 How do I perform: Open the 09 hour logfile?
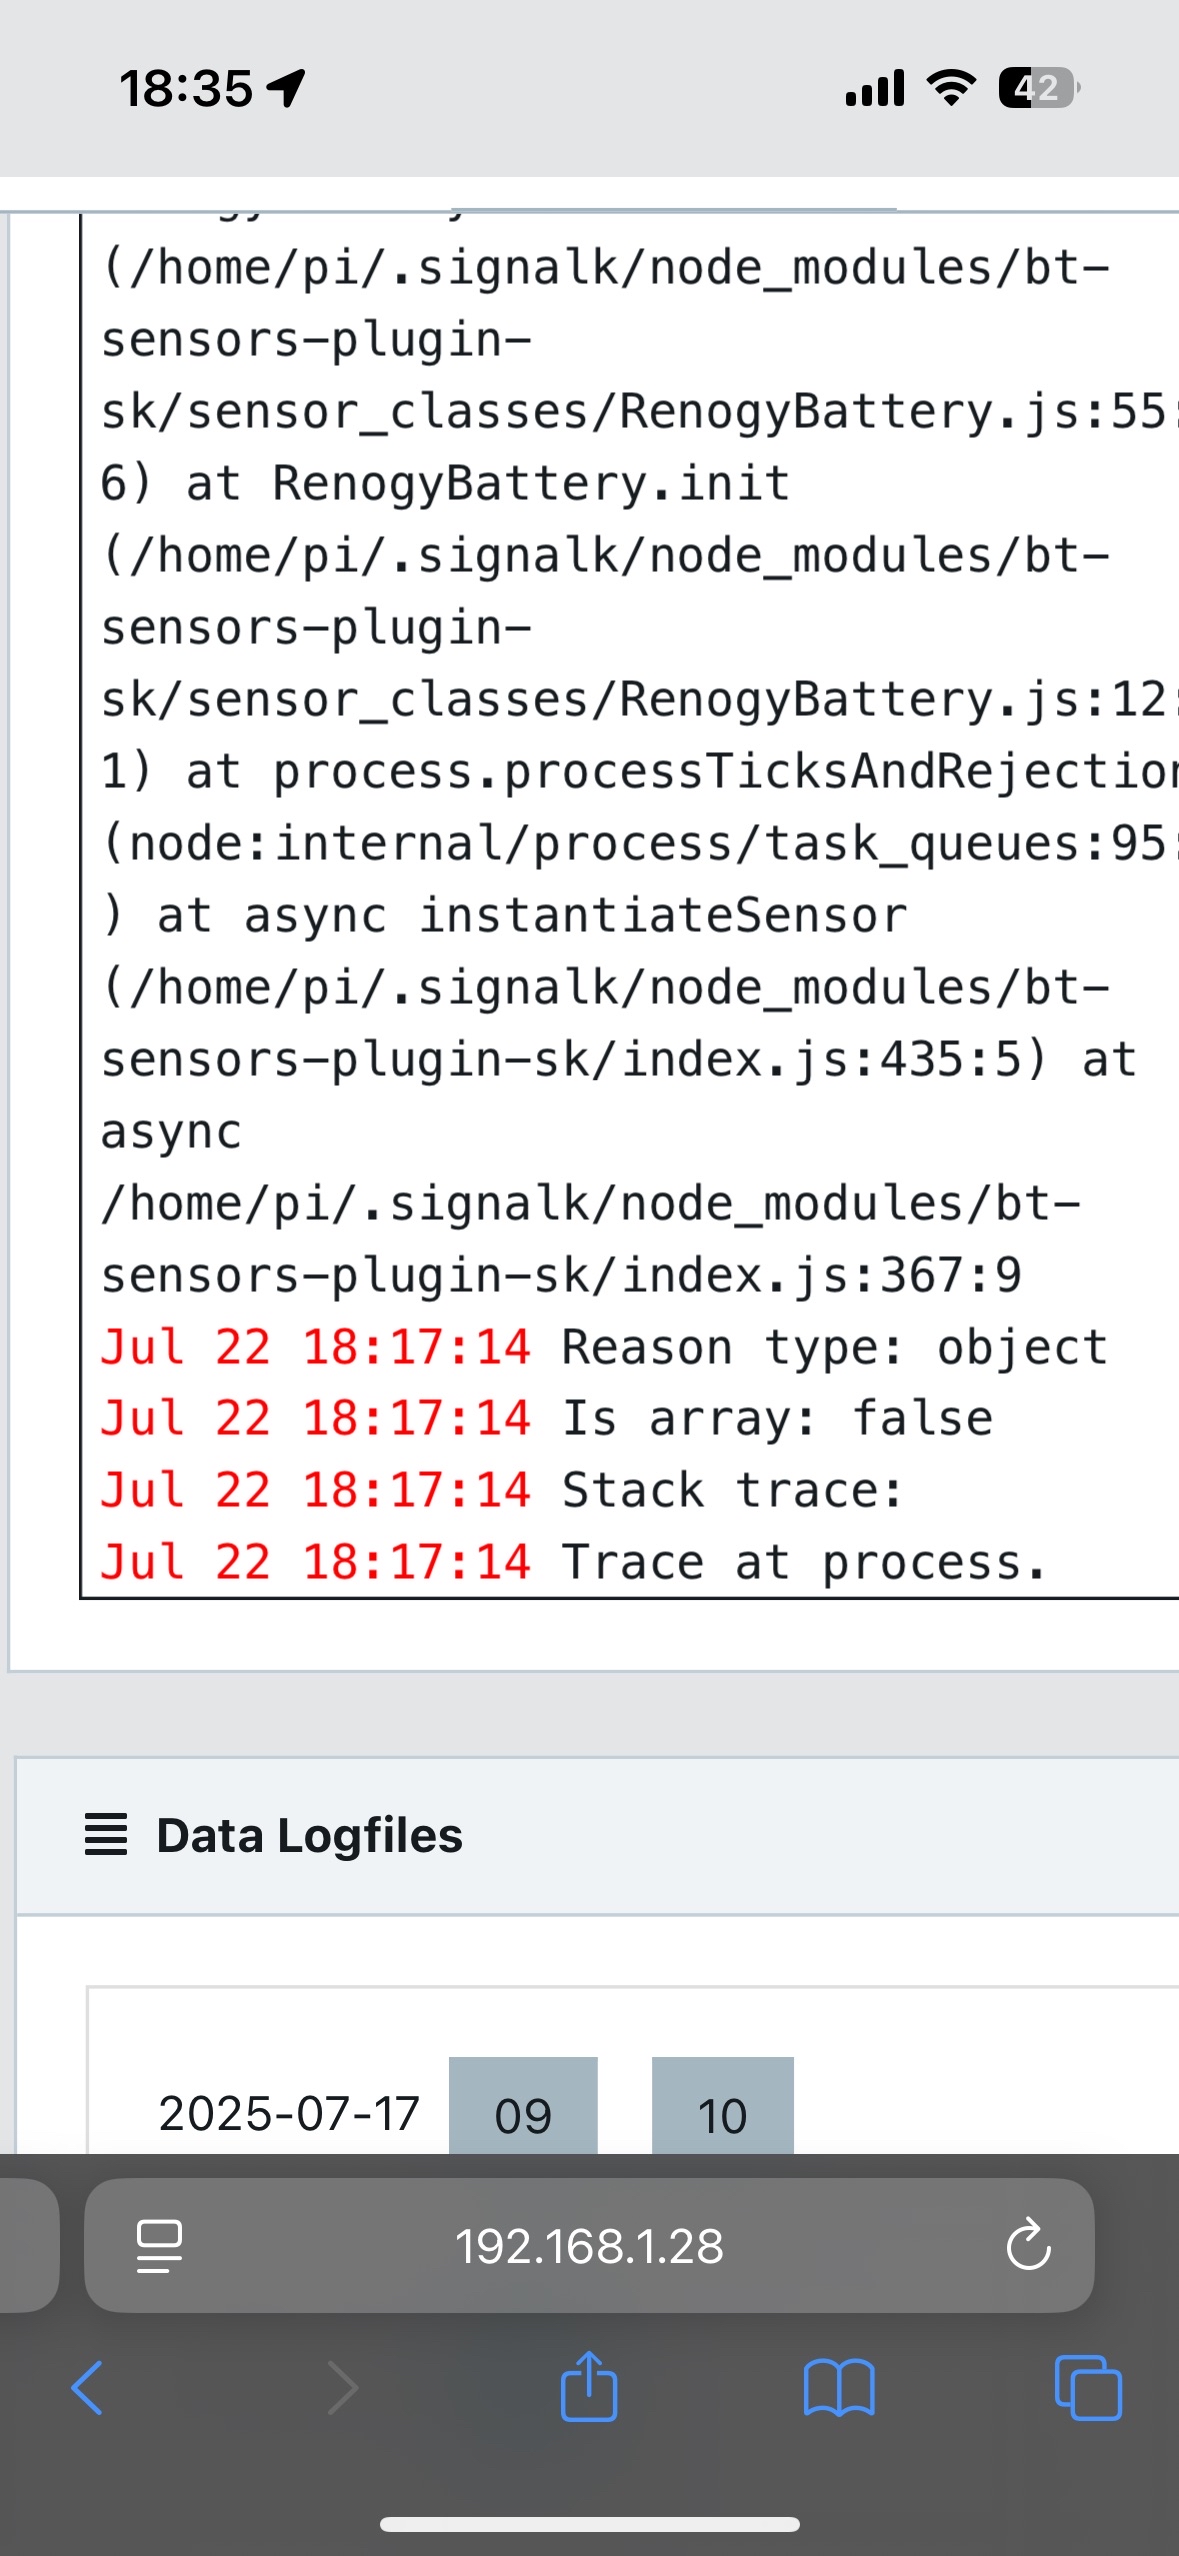point(523,2108)
